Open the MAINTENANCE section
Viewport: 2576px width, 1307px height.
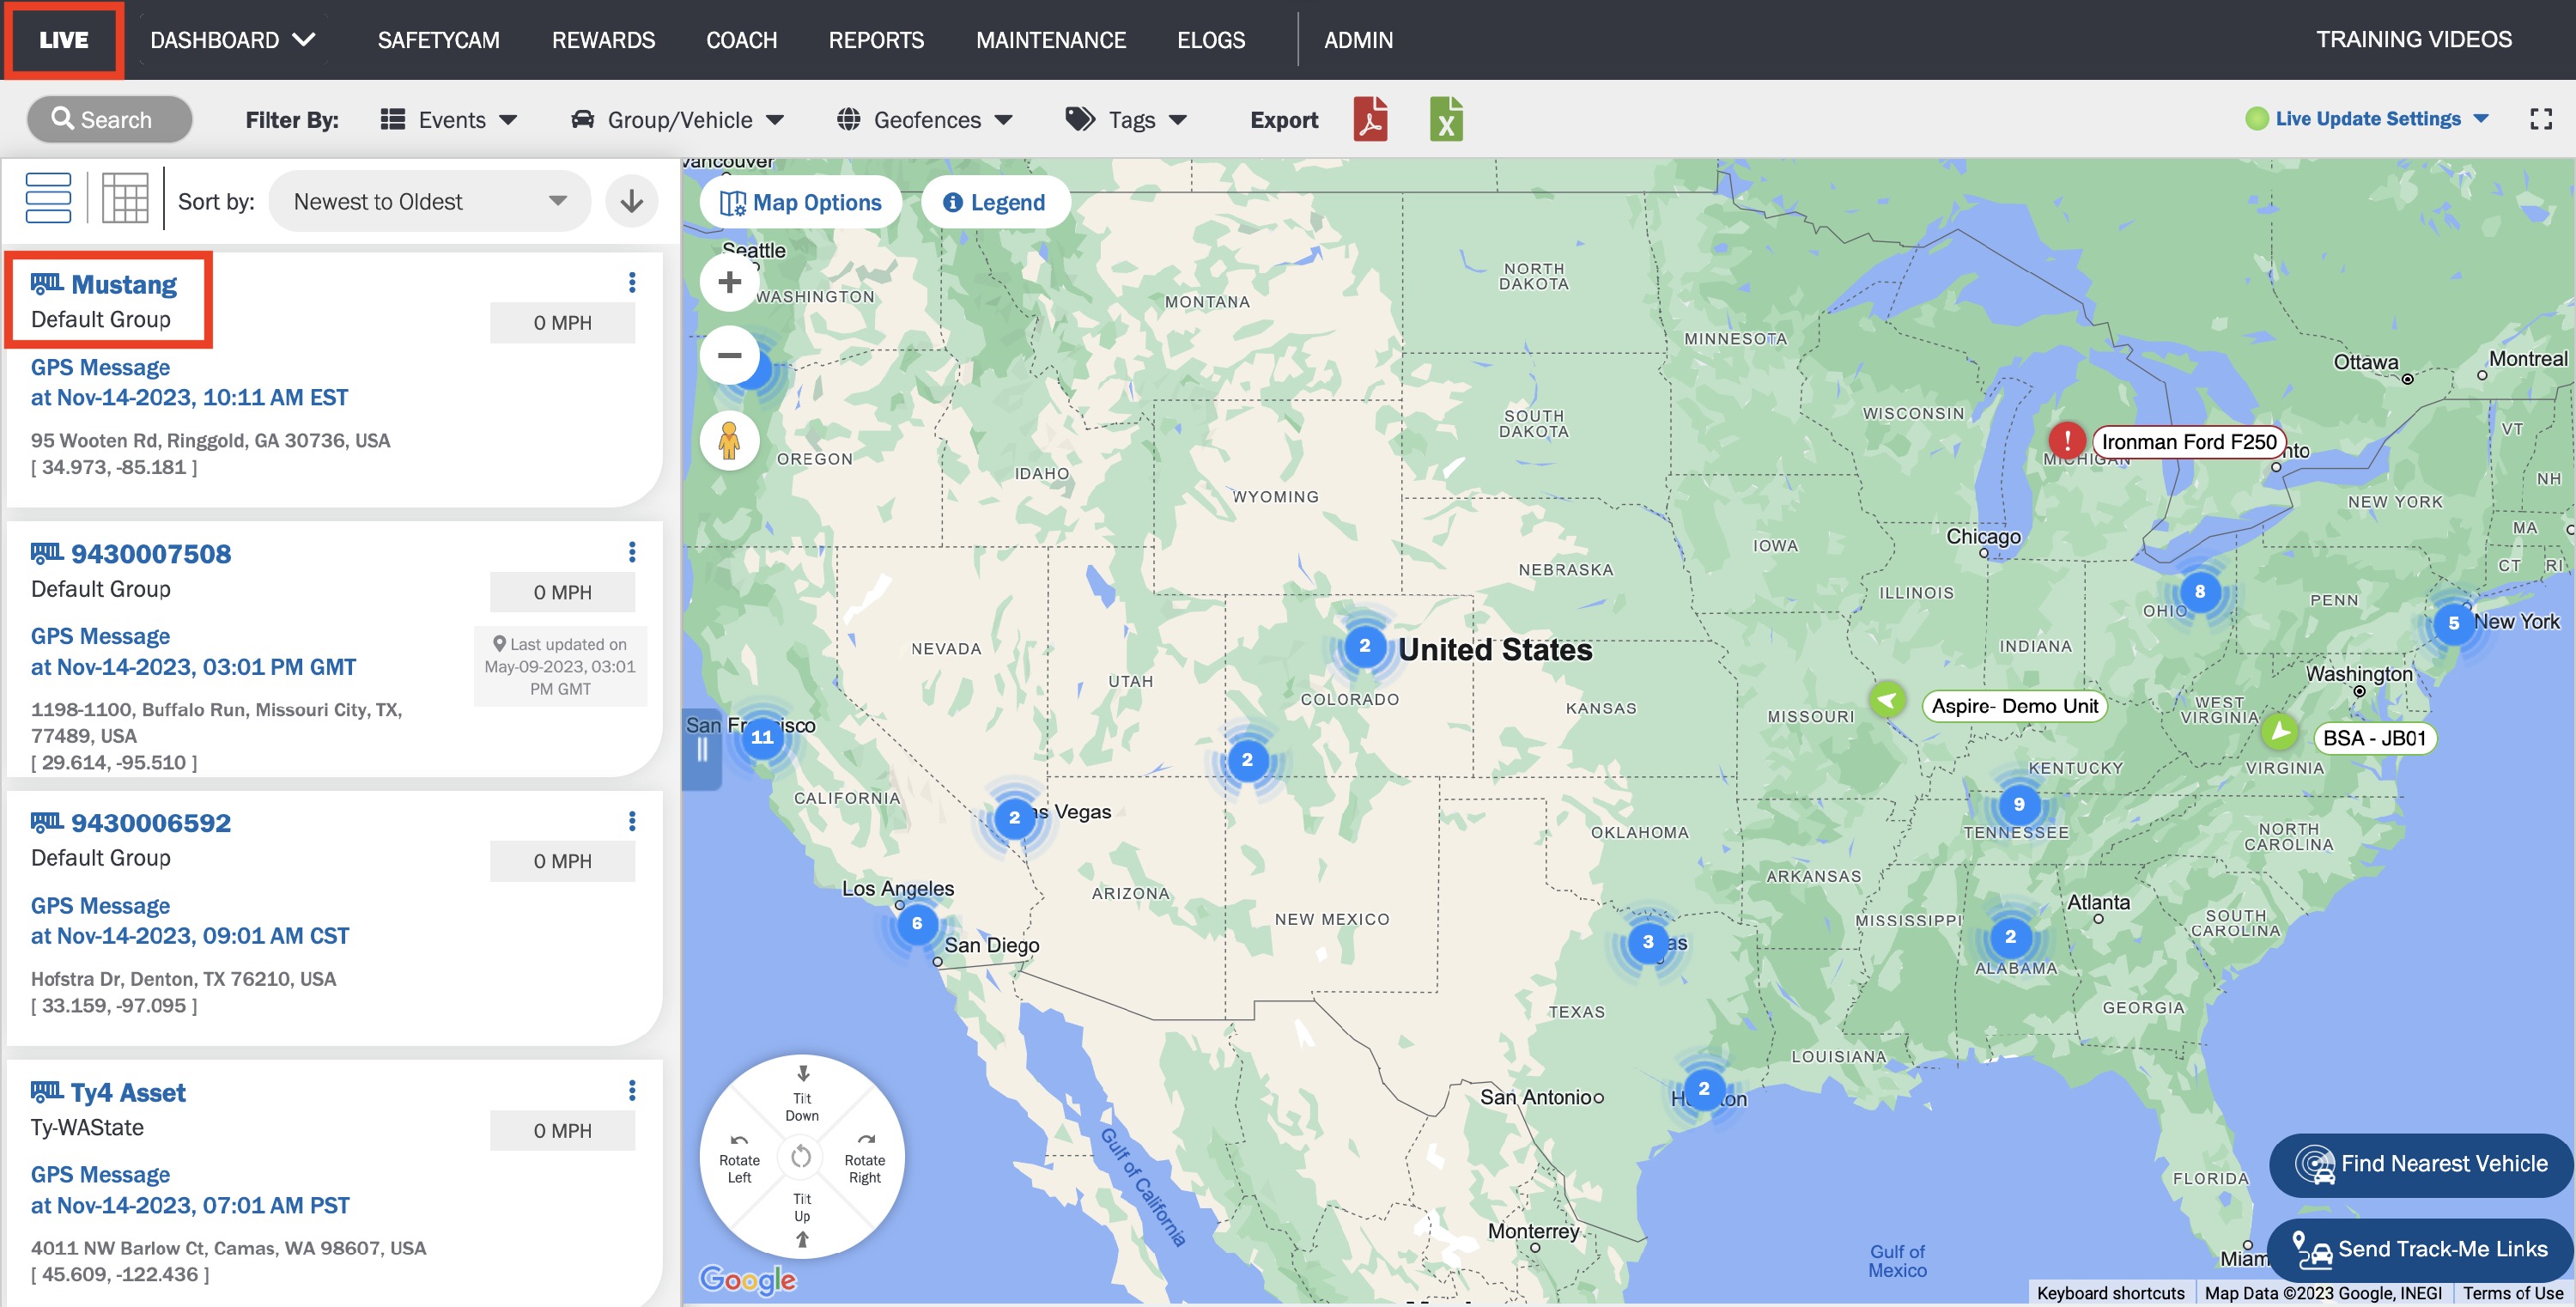(1050, 40)
